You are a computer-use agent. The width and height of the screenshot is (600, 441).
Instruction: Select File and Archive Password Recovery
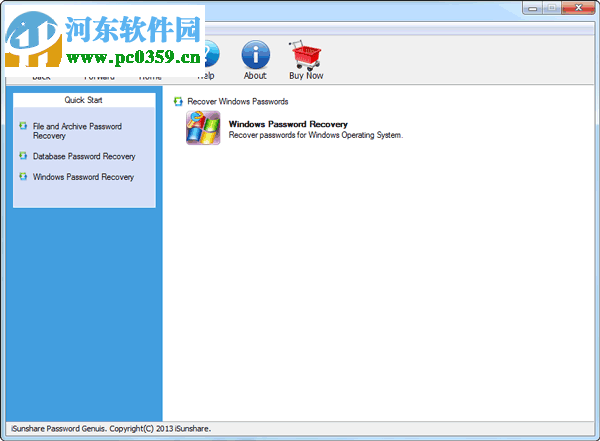pos(77,131)
